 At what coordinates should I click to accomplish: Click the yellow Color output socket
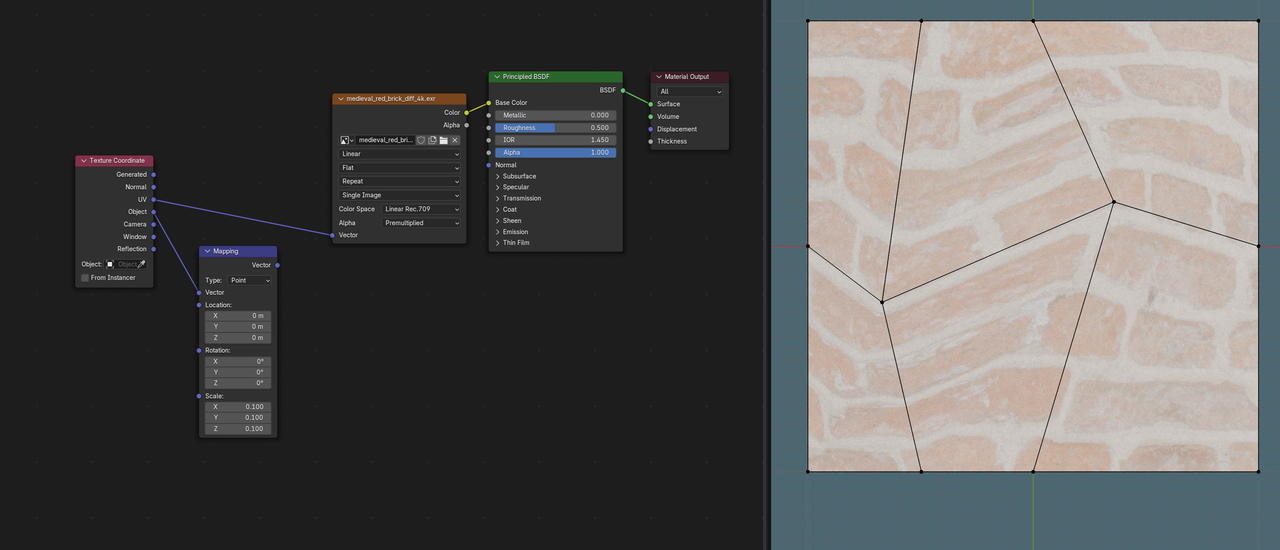click(466, 113)
